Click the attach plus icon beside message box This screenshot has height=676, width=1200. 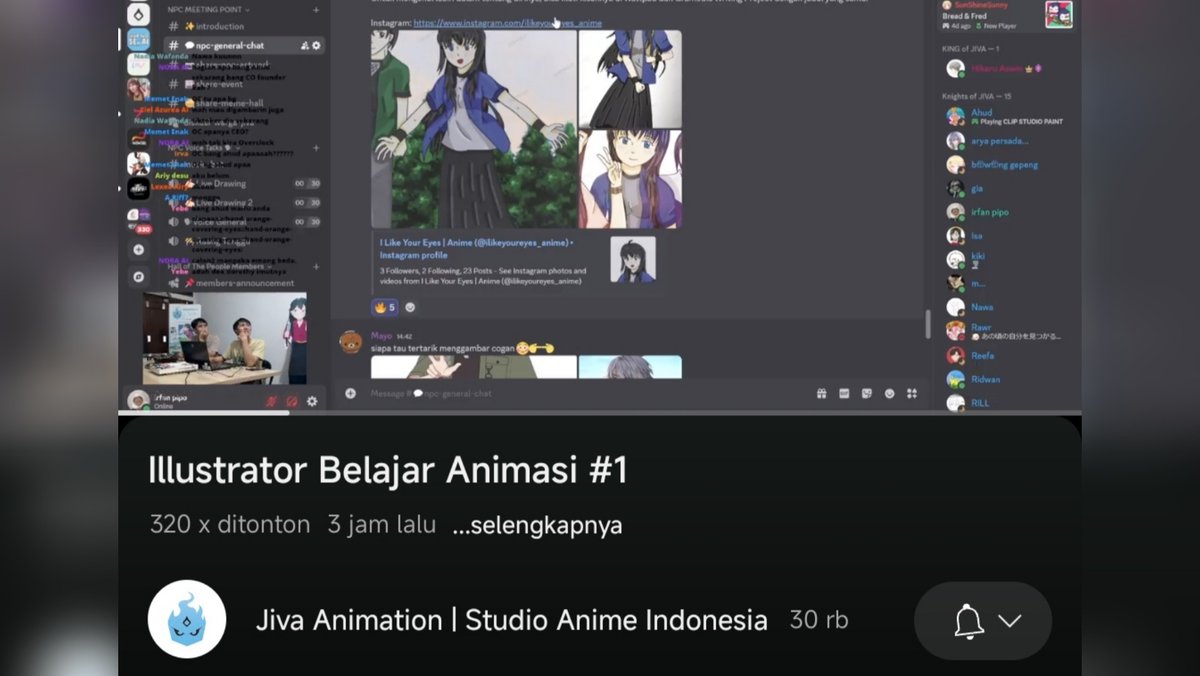point(350,394)
